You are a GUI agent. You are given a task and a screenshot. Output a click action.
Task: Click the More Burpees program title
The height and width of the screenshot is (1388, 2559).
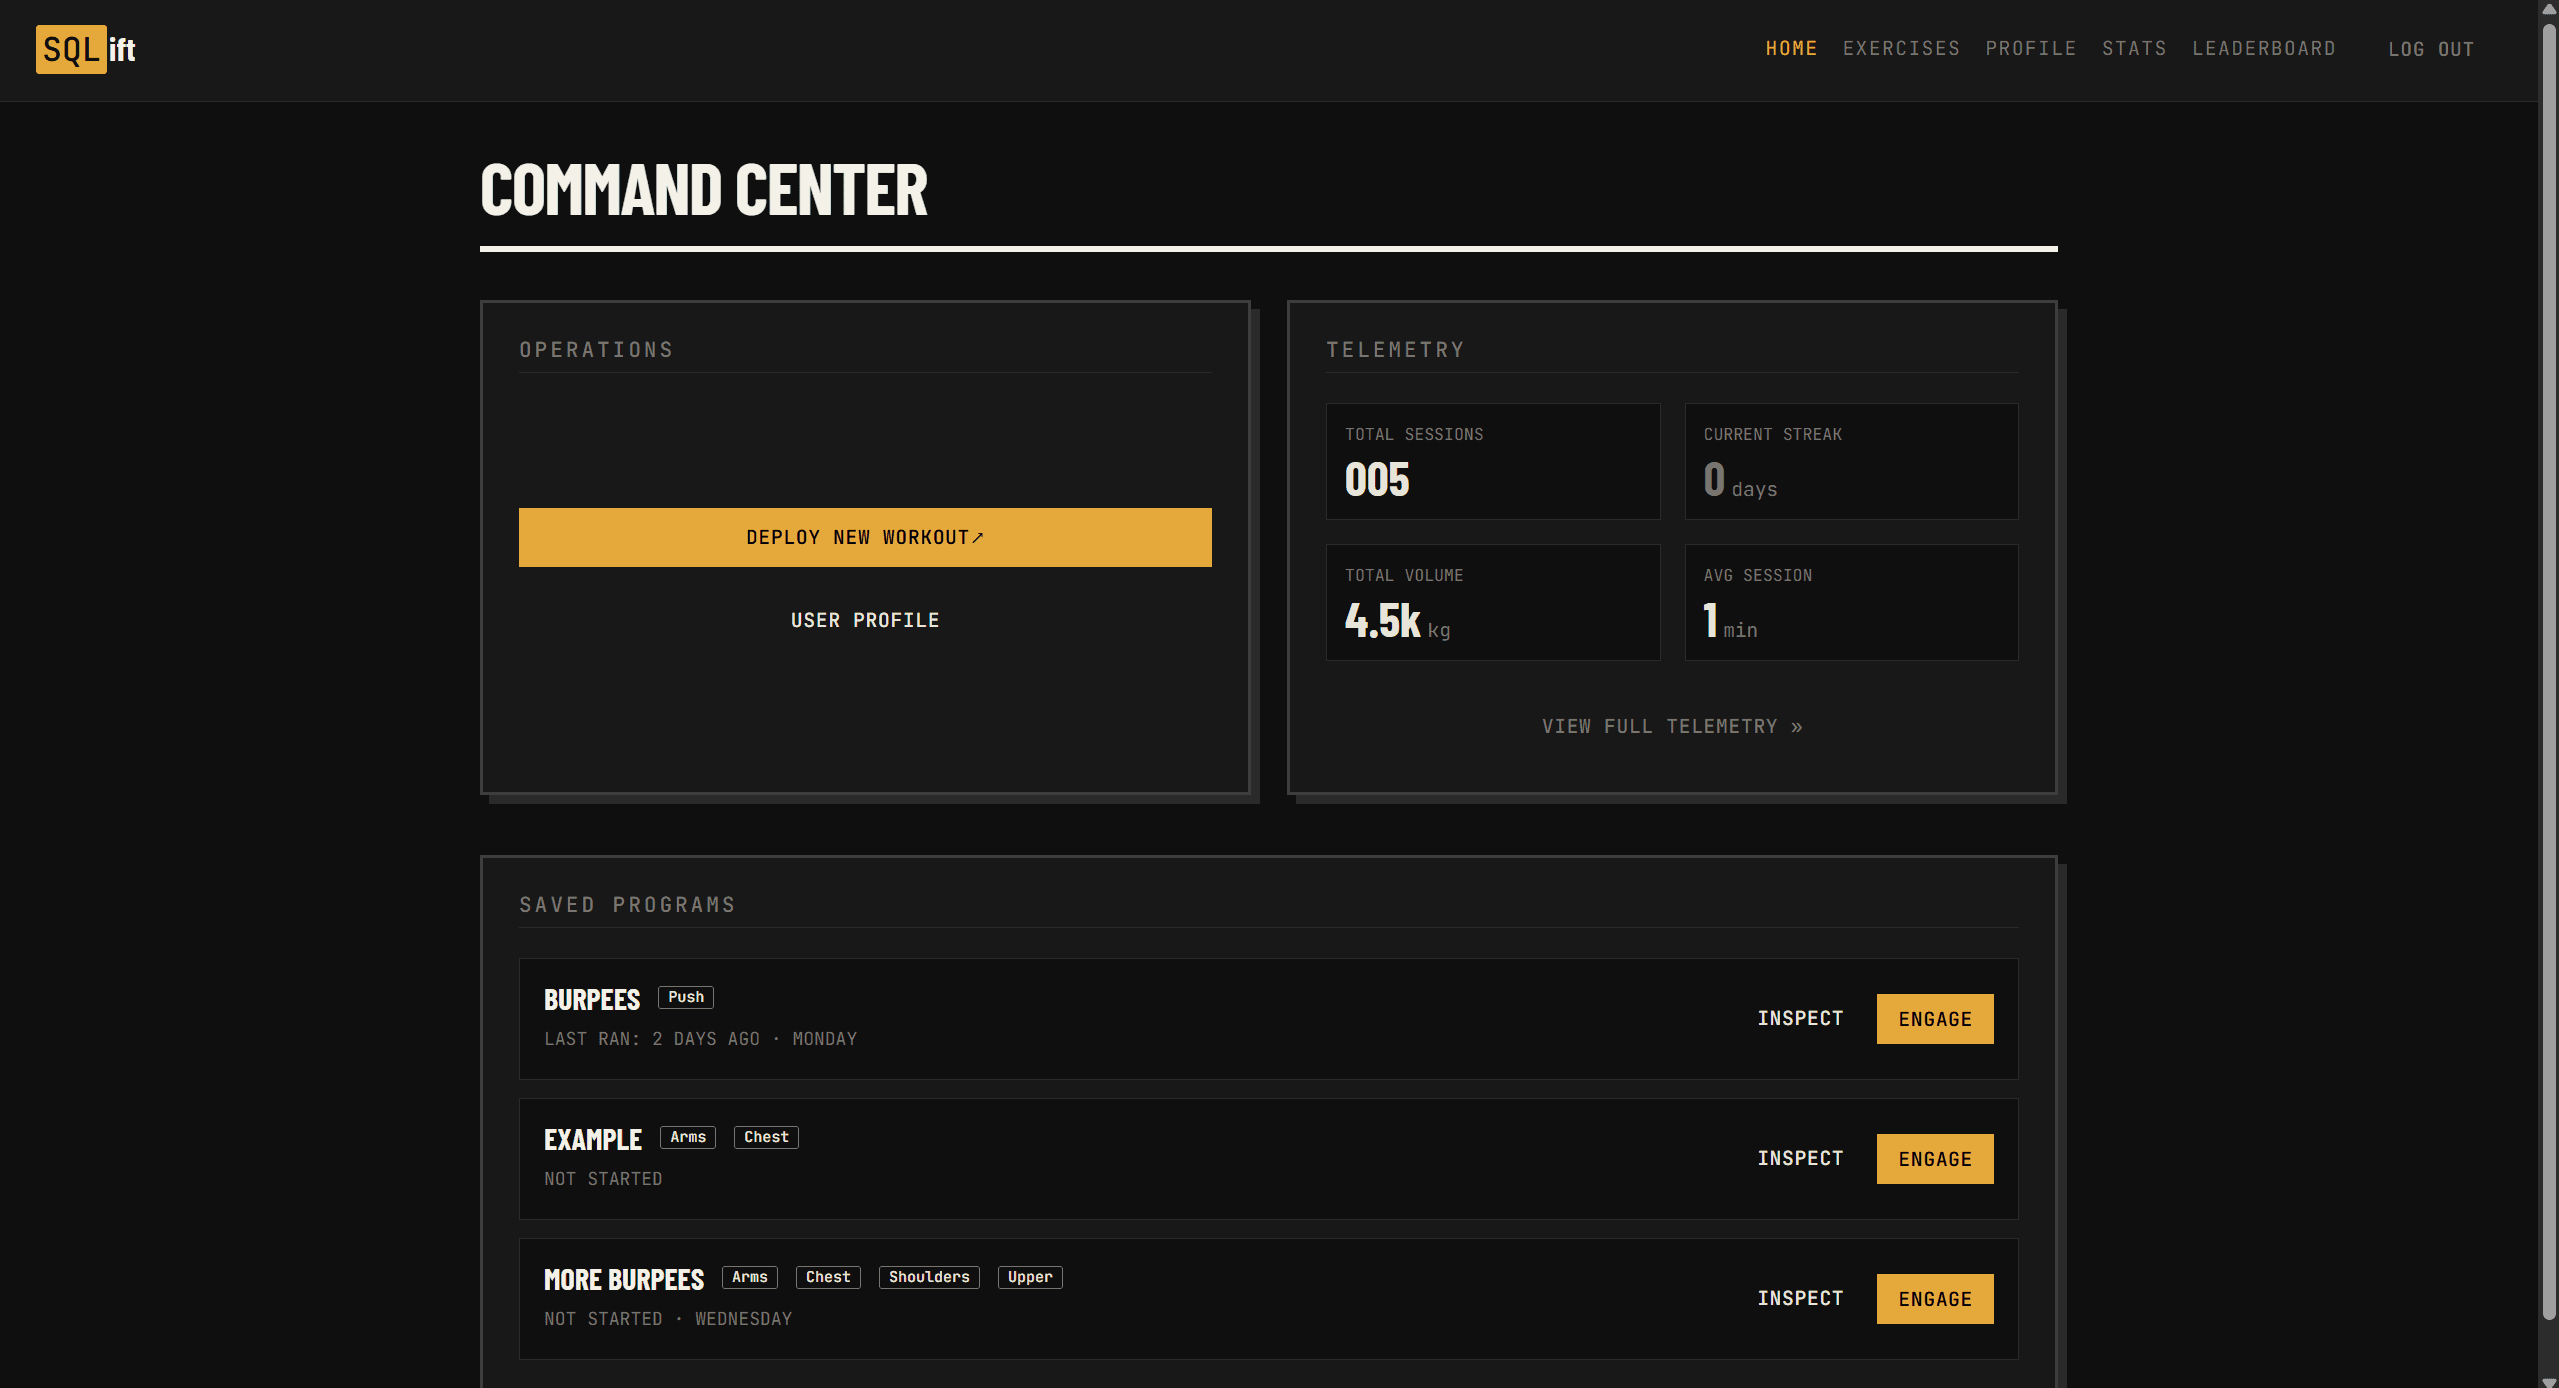pyautogui.click(x=624, y=1280)
